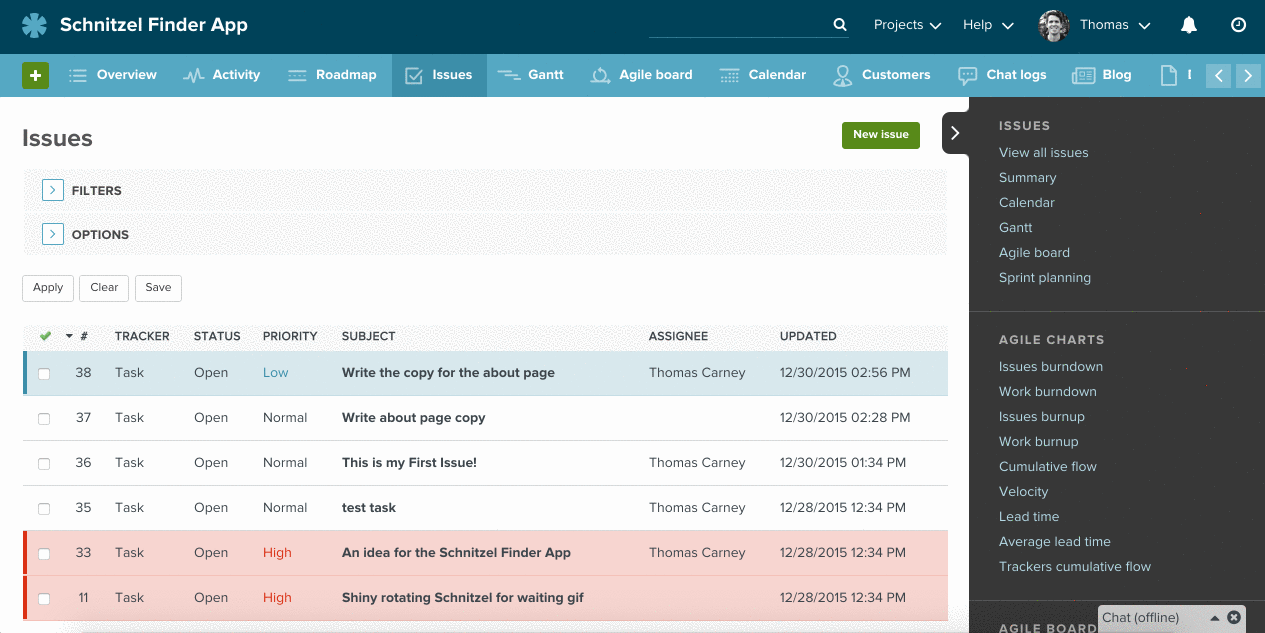Click the New issue button
The width and height of the screenshot is (1265, 633).
(880, 134)
